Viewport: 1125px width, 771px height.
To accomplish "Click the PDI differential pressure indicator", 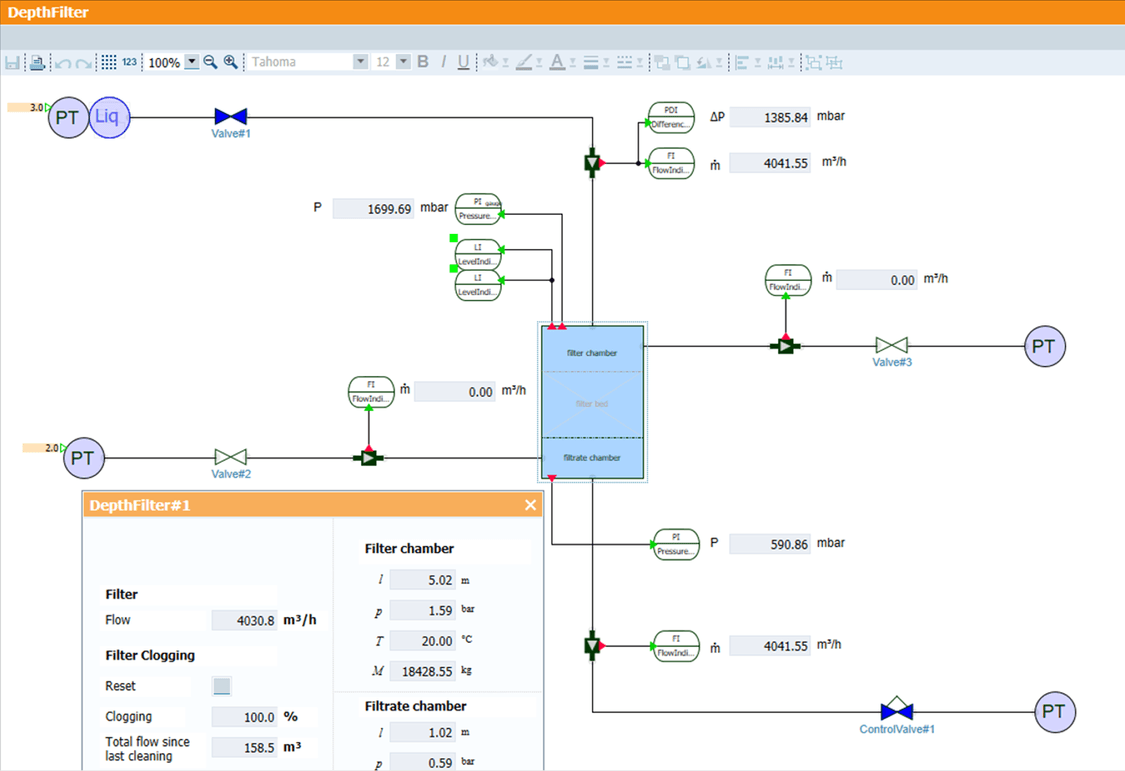I will pyautogui.click(x=670, y=117).
